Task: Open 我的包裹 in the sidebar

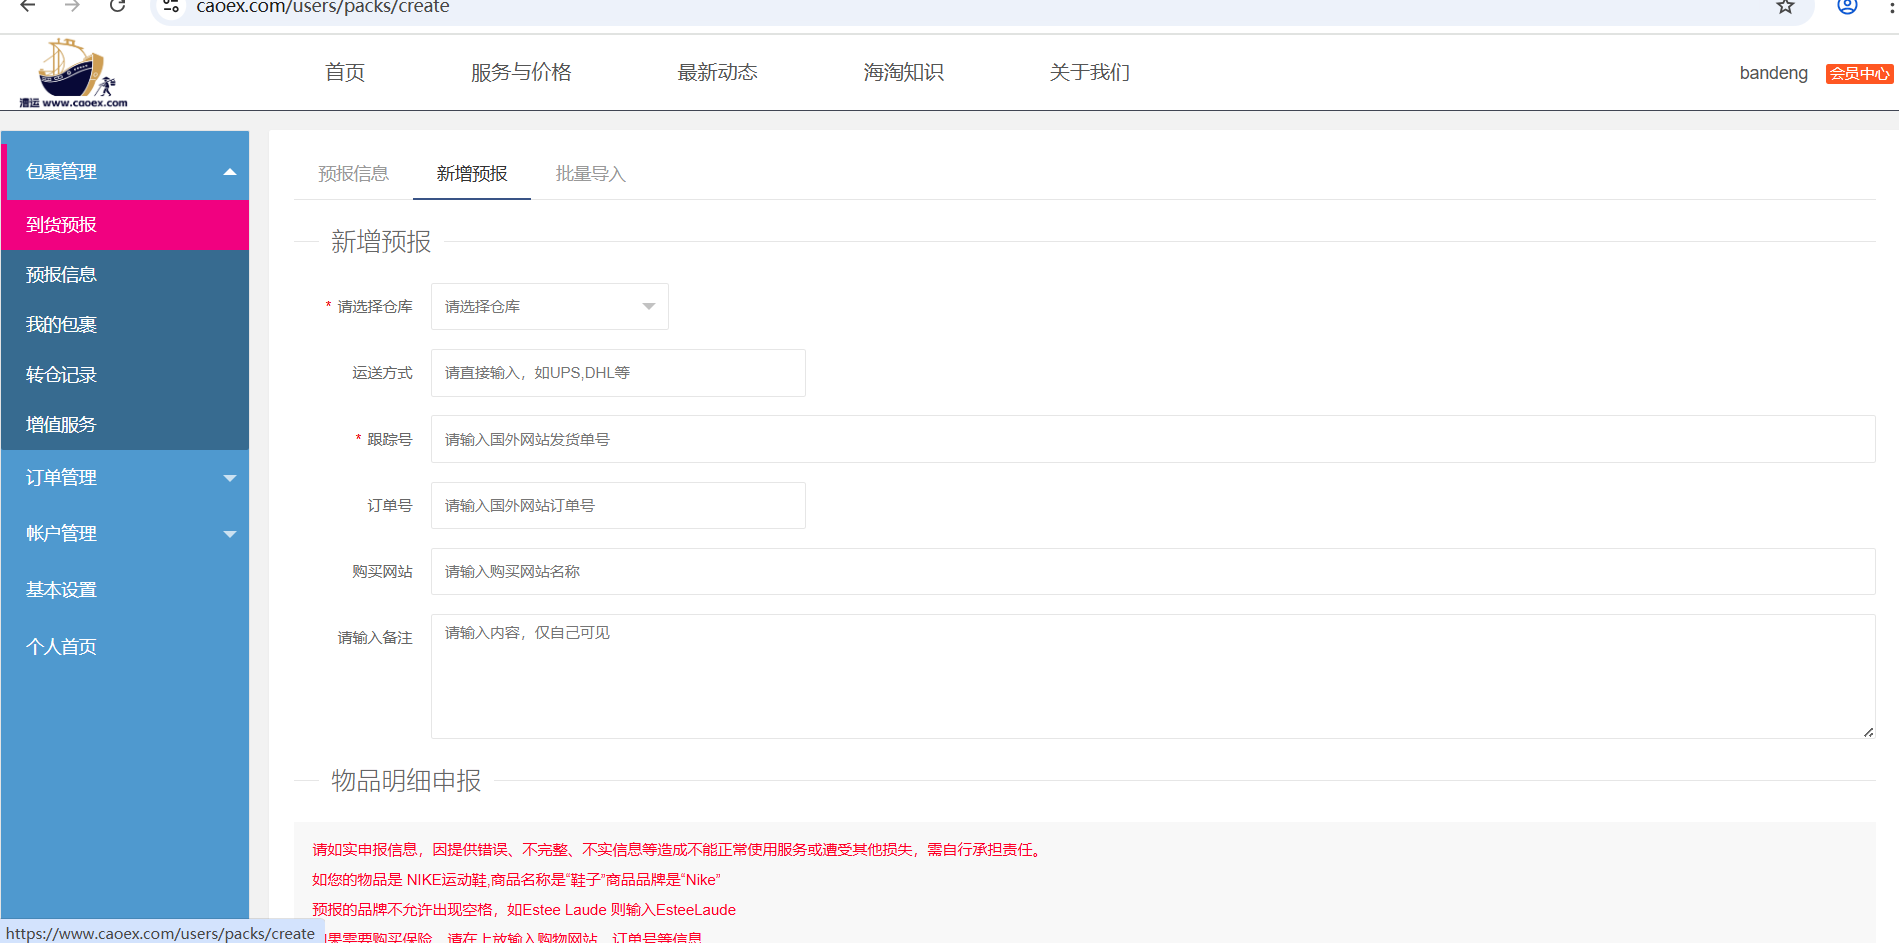Action: [62, 325]
